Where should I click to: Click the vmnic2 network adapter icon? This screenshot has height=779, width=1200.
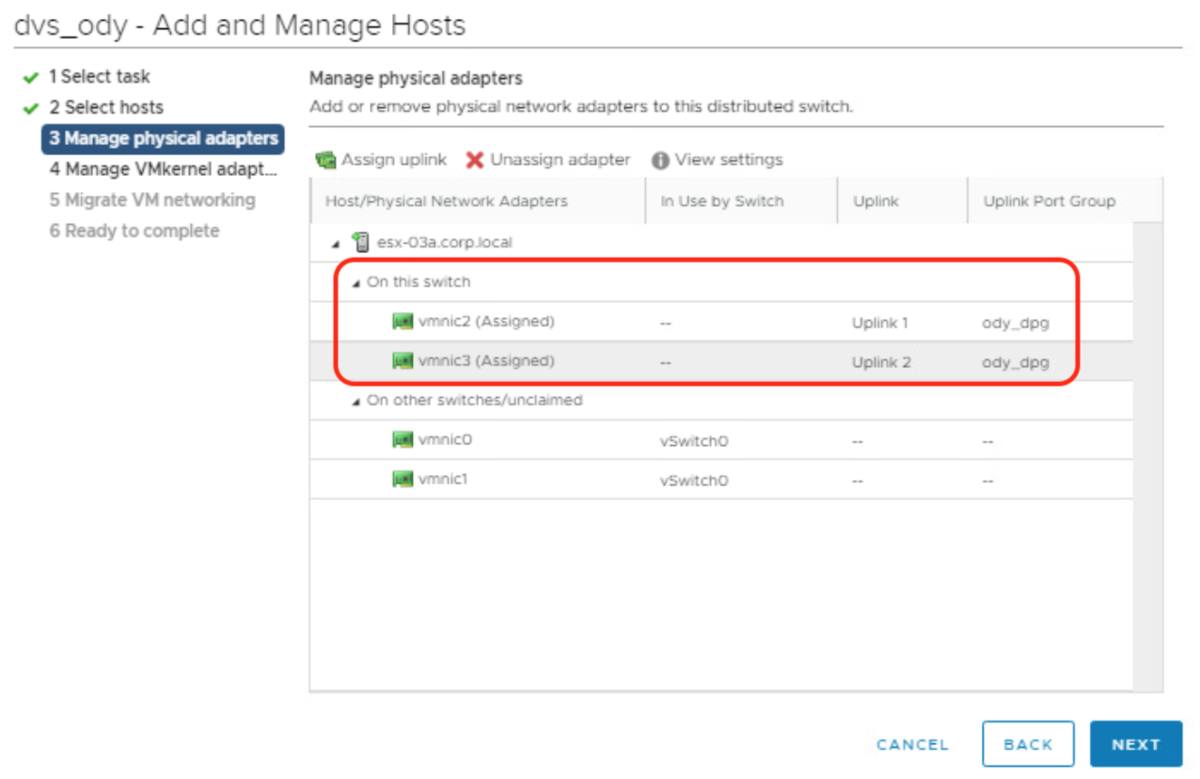coord(403,322)
